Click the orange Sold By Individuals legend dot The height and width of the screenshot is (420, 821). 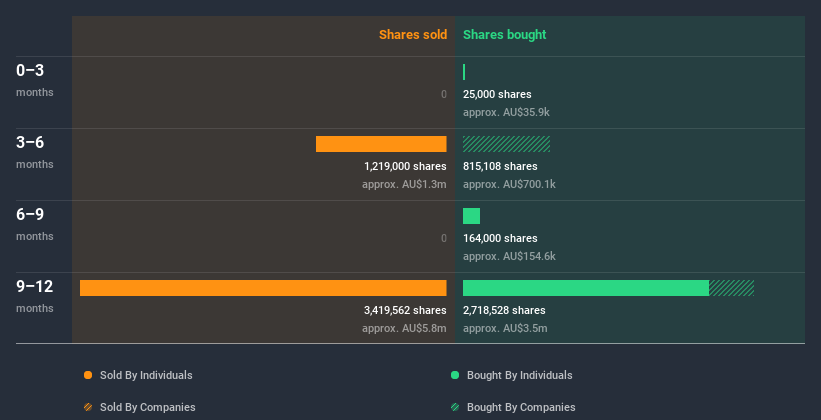tap(88, 375)
